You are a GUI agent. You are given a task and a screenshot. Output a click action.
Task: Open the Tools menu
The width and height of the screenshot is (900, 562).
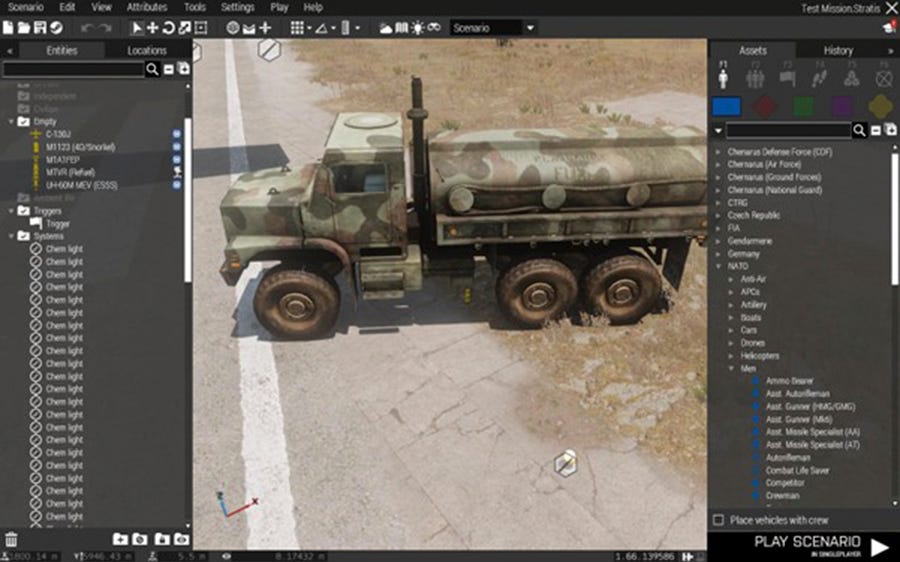click(x=195, y=7)
